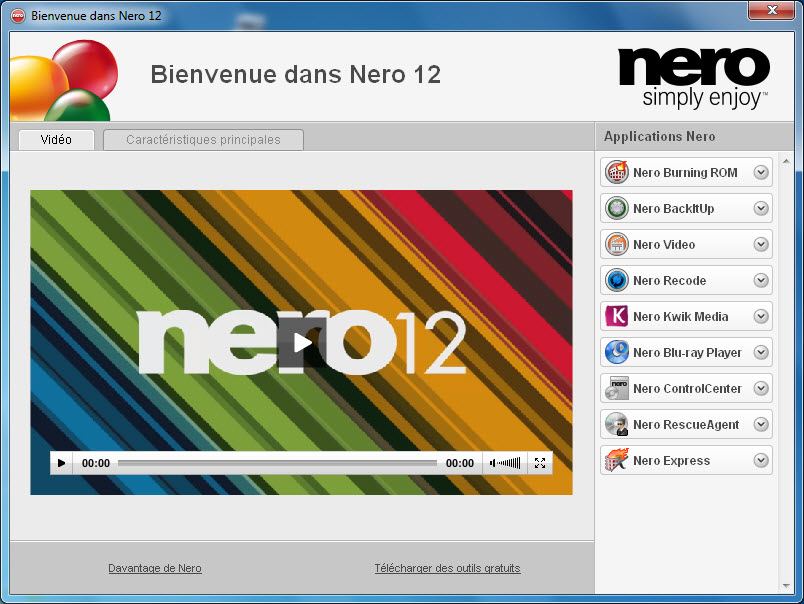Launch Nero BackItUp by its label
Screen dimensions: 804x604
(673, 209)
